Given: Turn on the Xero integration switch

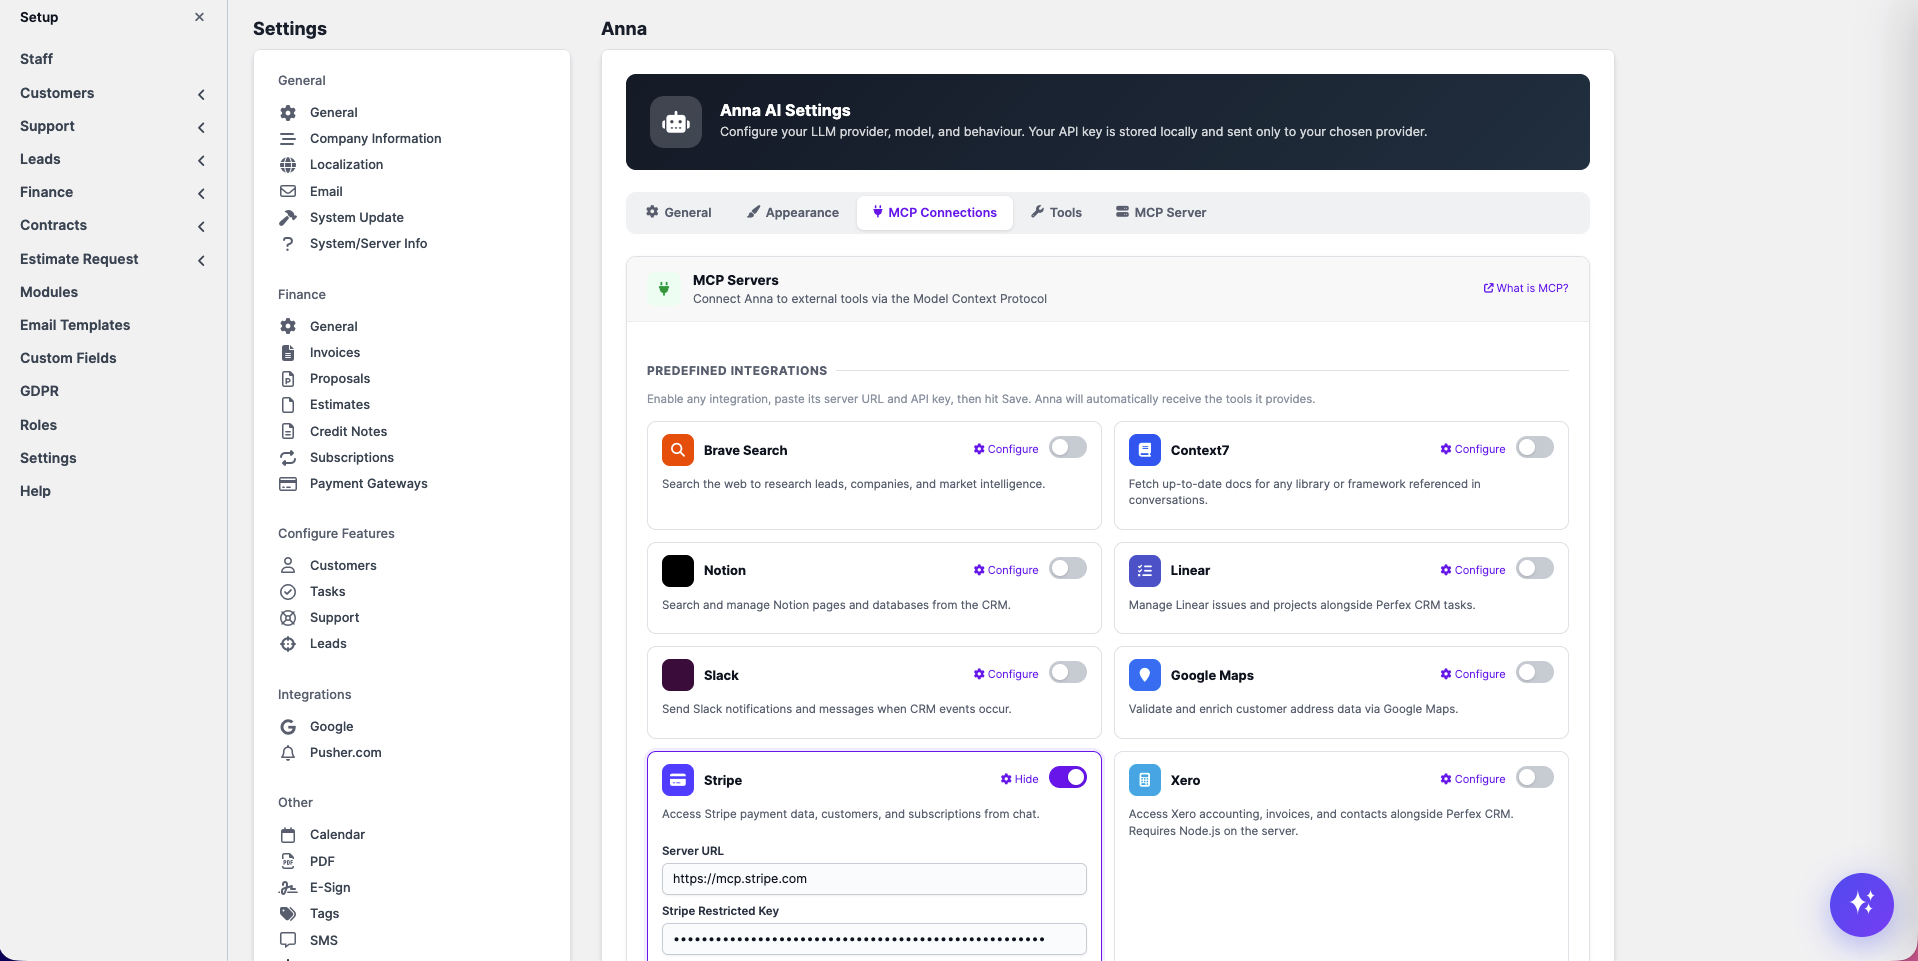Looking at the screenshot, I should [1535, 778].
